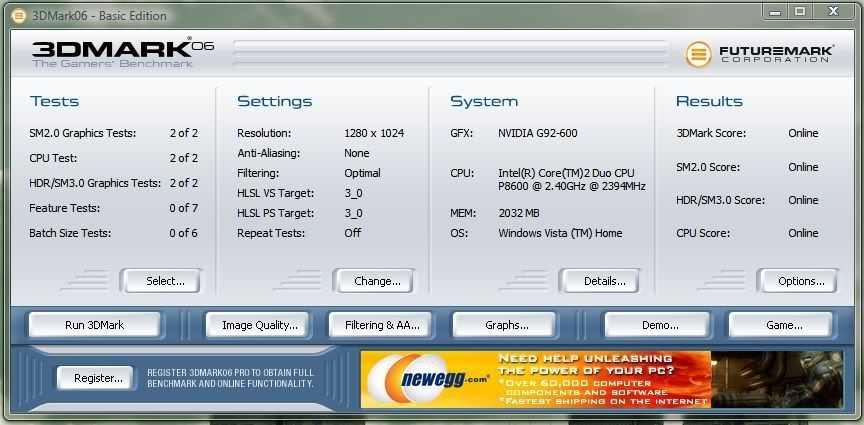
Task: Open results Options
Action: 797,281
